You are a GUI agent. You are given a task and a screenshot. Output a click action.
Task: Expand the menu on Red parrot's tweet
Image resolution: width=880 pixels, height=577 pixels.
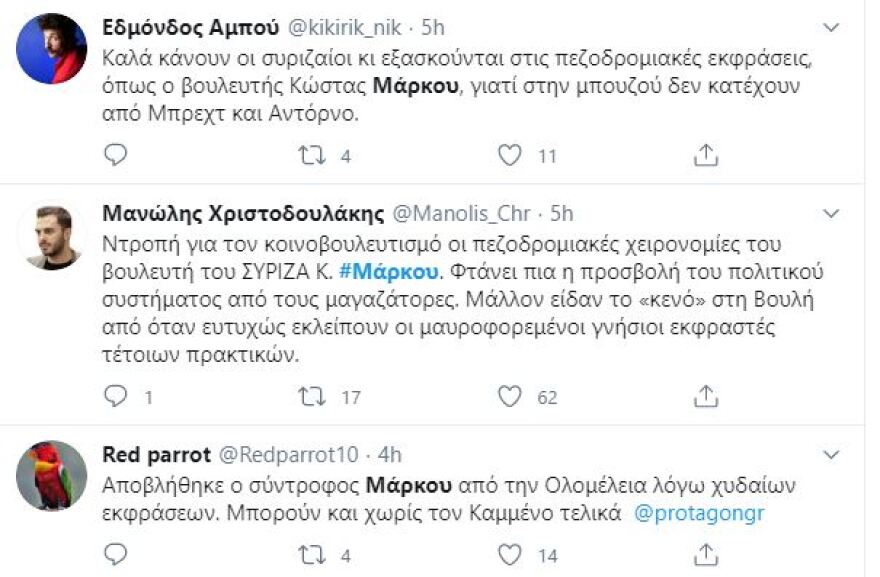[828, 455]
